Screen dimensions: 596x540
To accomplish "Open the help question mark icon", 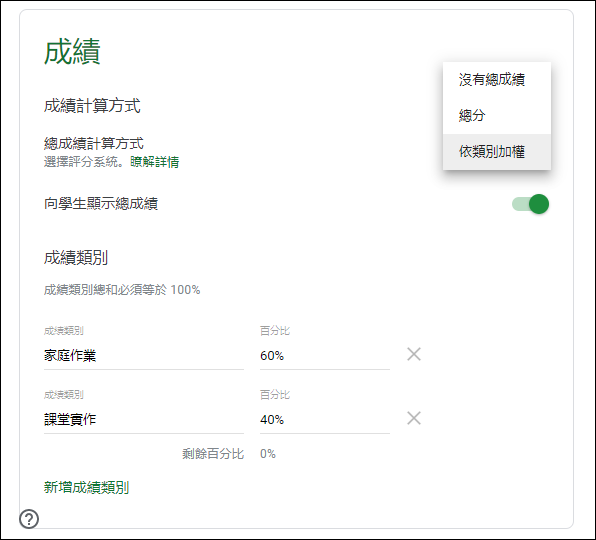I will pyautogui.click(x=29, y=519).
